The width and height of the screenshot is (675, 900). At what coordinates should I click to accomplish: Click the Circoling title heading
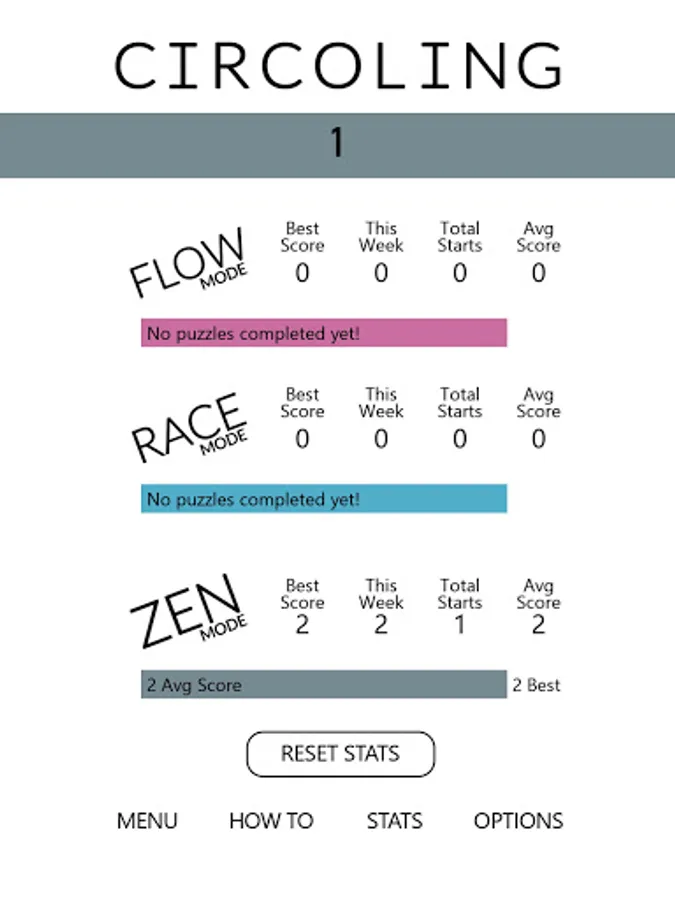[338, 66]
